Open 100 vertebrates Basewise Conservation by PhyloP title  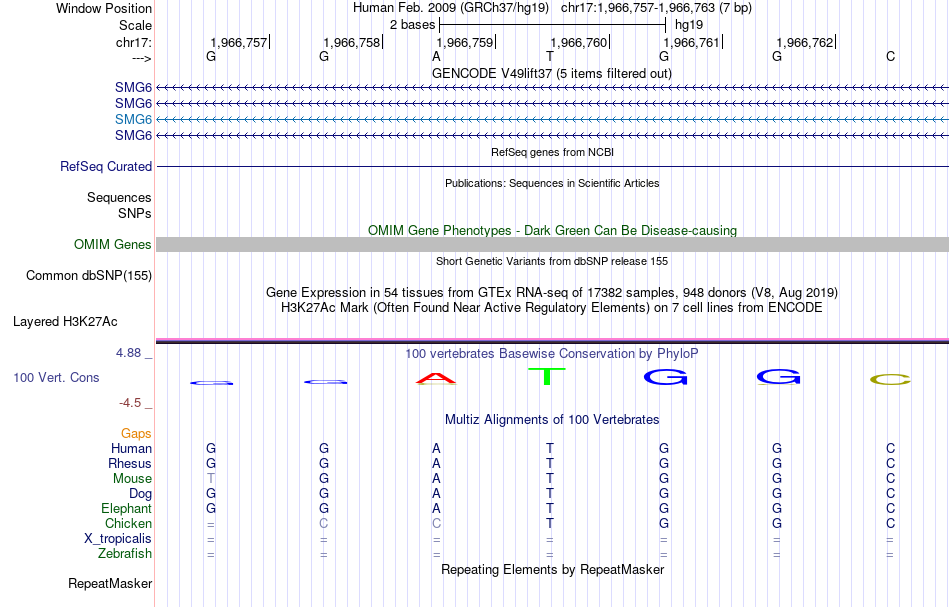click(552, 353)
